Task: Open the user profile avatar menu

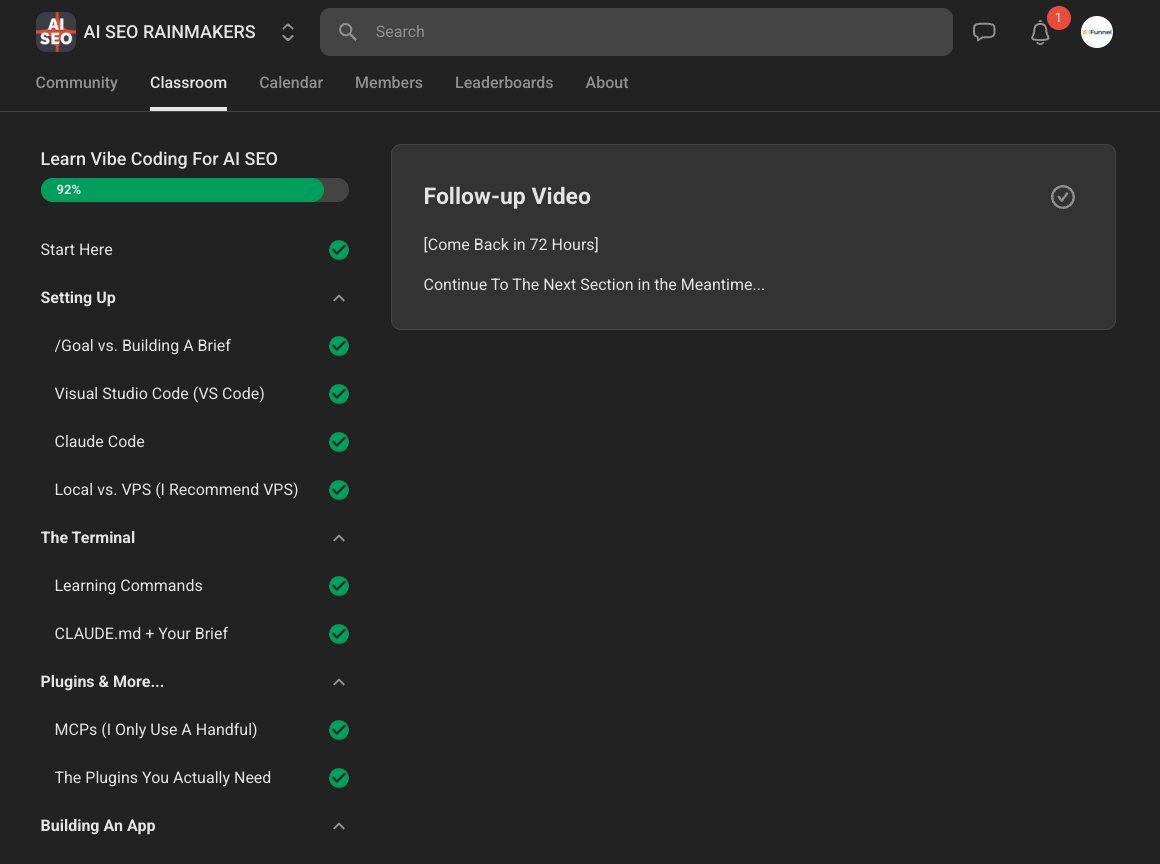Action: coord(1096,32)
